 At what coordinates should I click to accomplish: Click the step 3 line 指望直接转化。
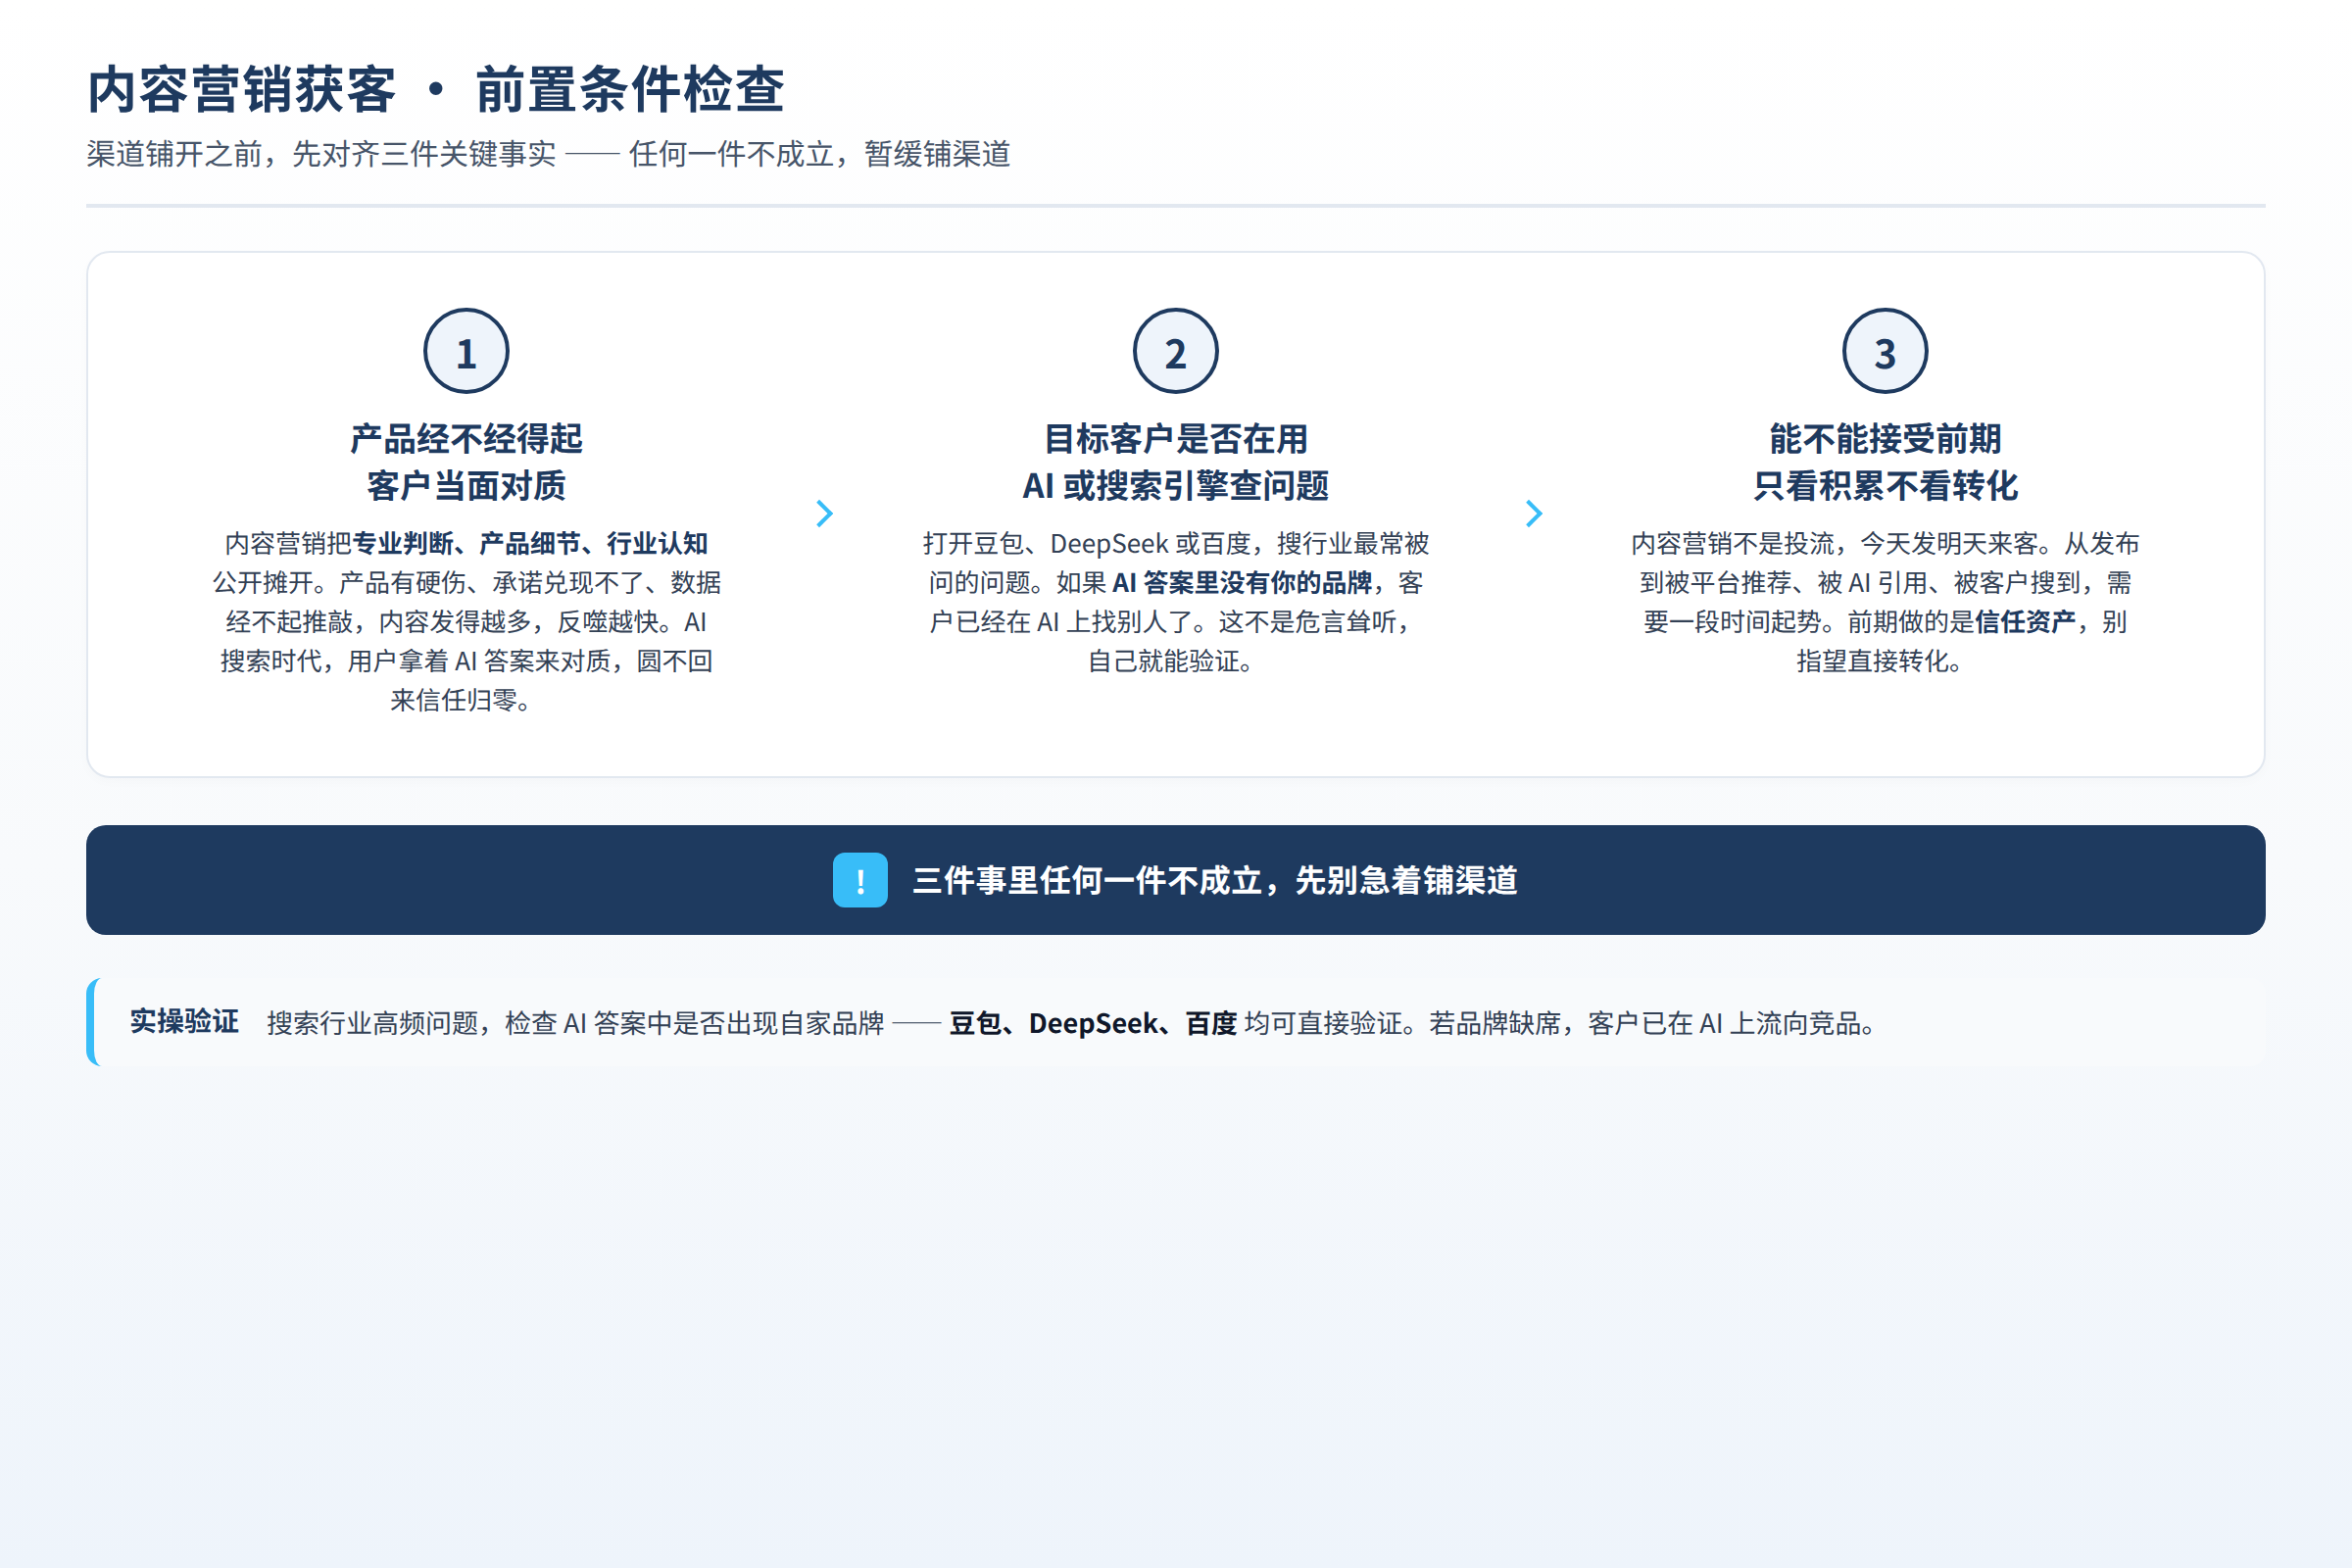click(x=1881, y=661)
